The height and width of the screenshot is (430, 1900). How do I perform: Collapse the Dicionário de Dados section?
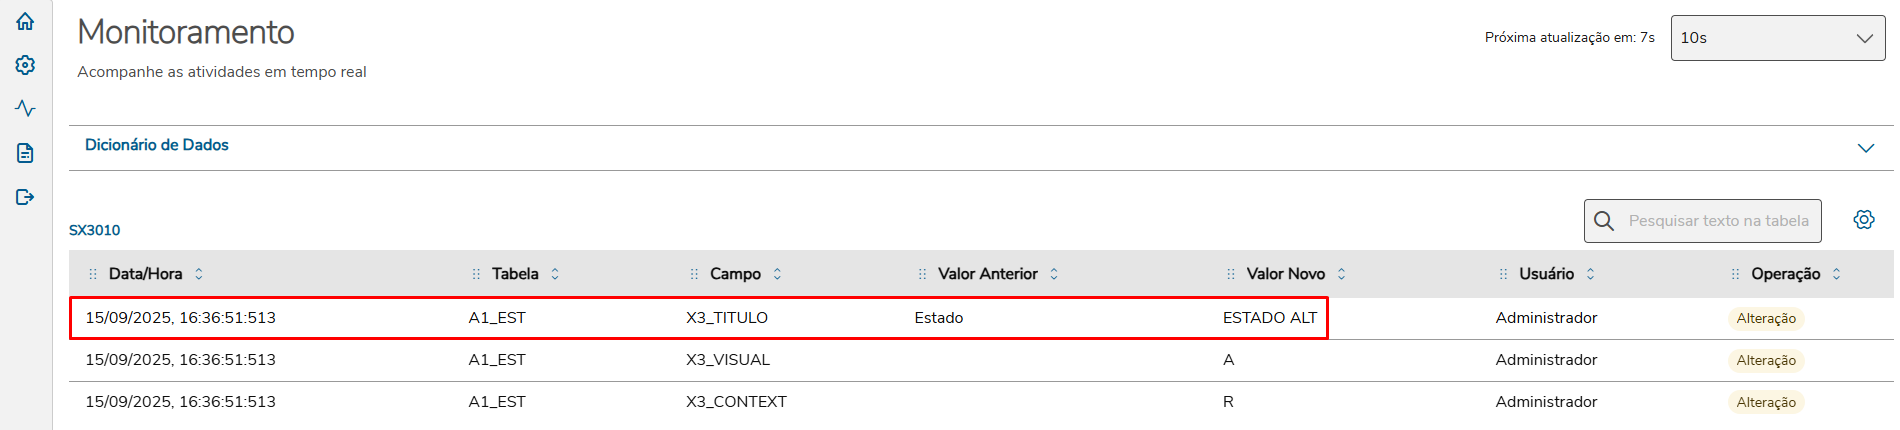[x=1865, y=148]
